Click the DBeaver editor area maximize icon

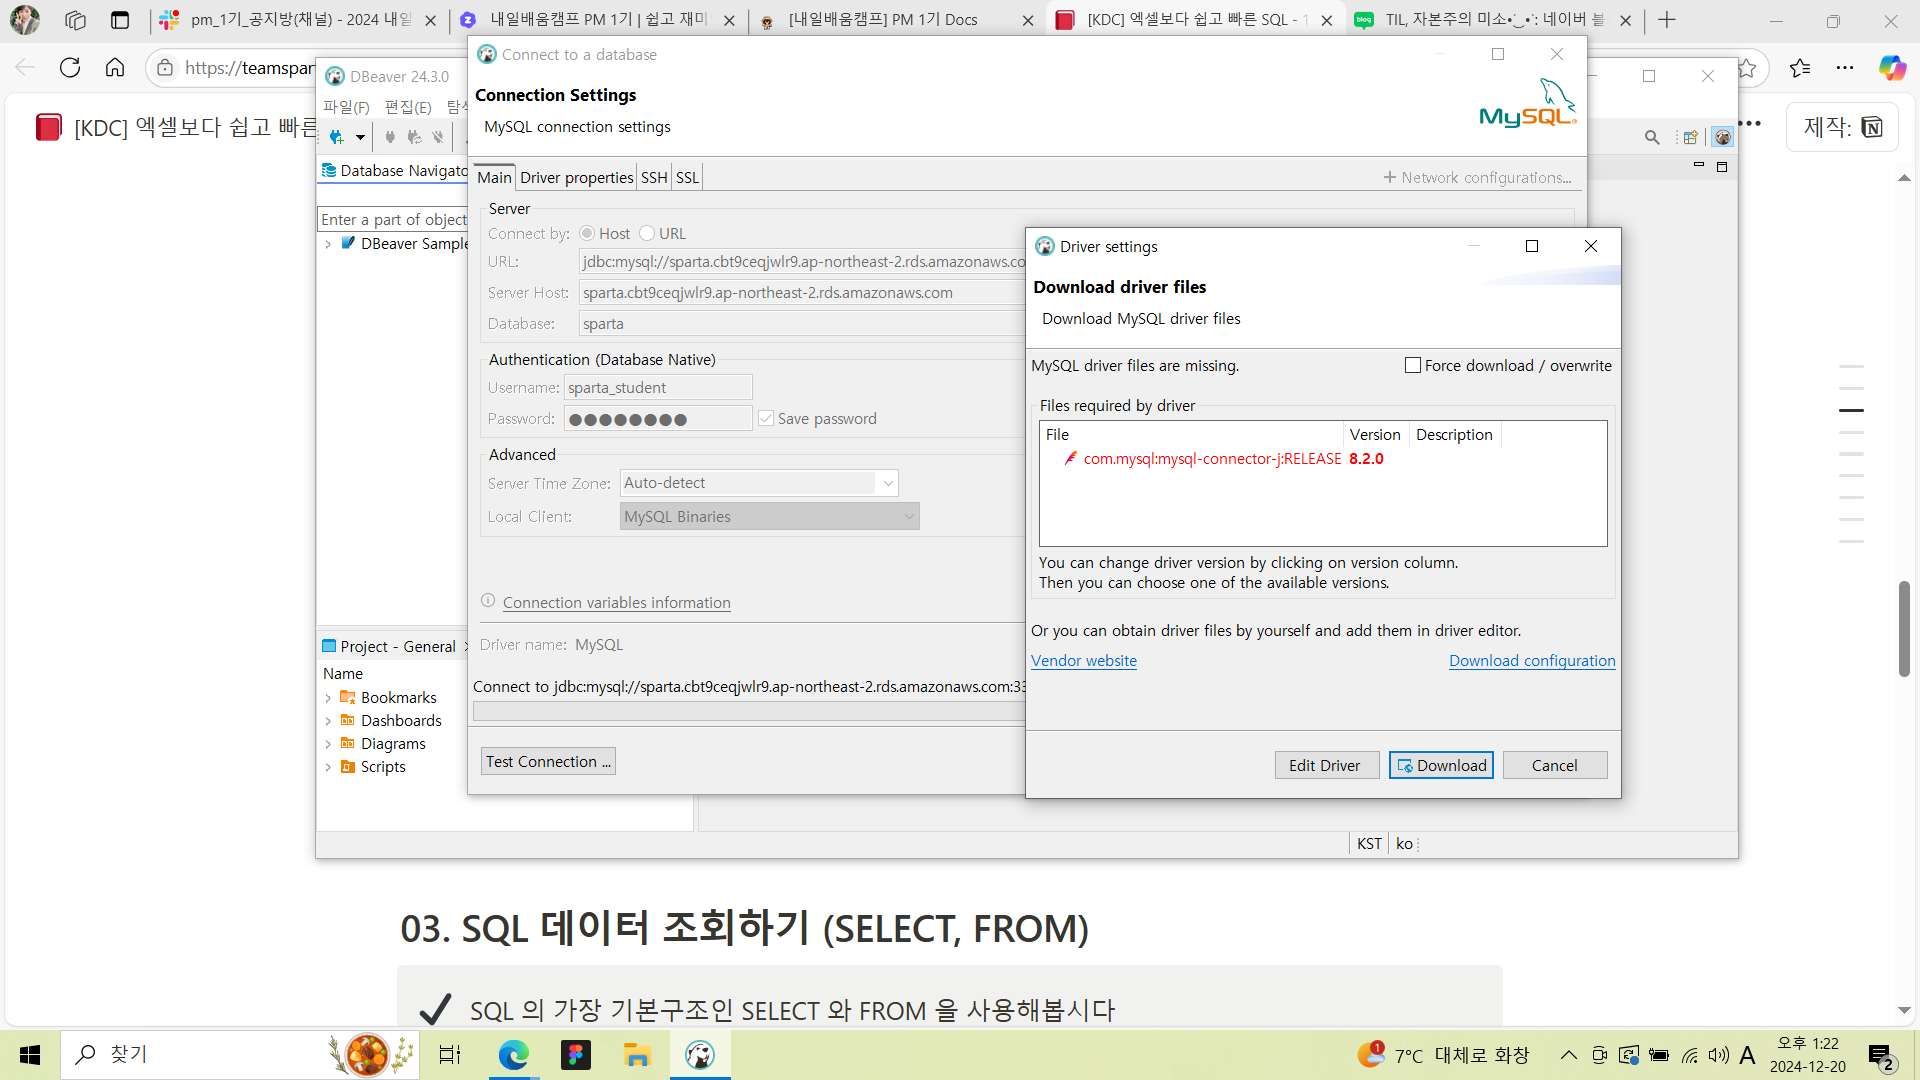(1722, 167)
